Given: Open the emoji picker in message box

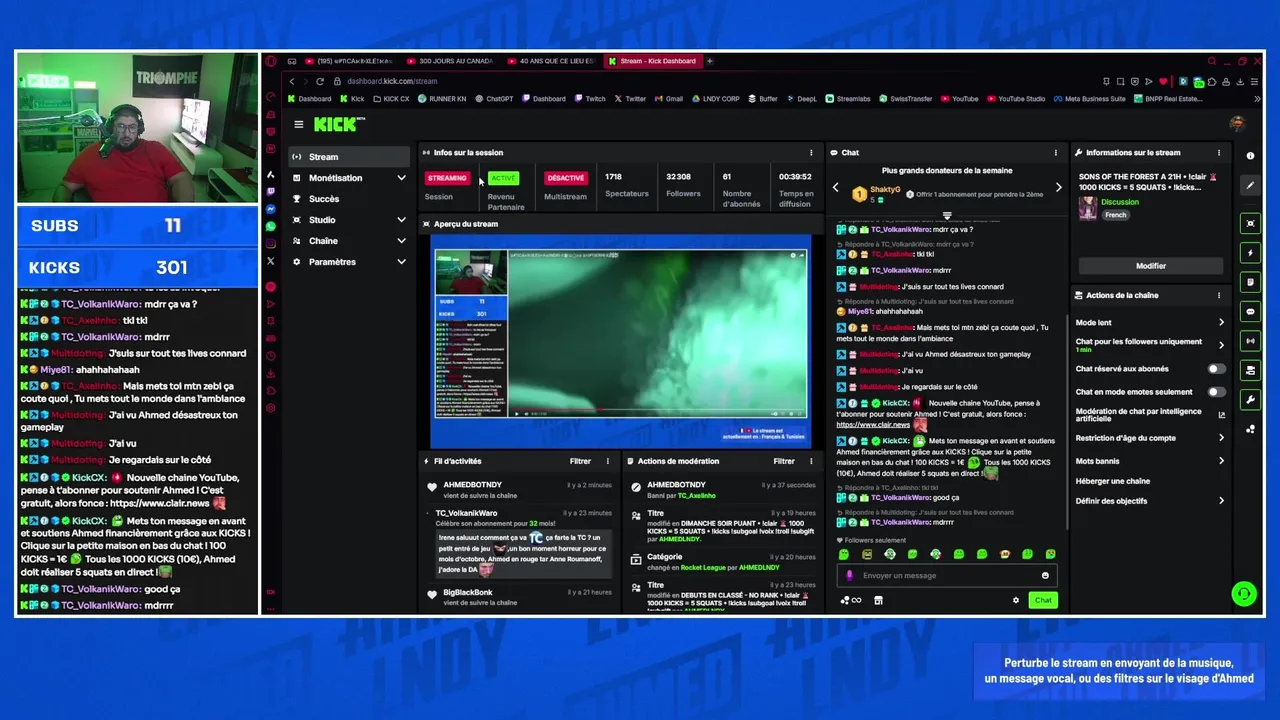Looking at the screenshot, I should (1045, 575).
